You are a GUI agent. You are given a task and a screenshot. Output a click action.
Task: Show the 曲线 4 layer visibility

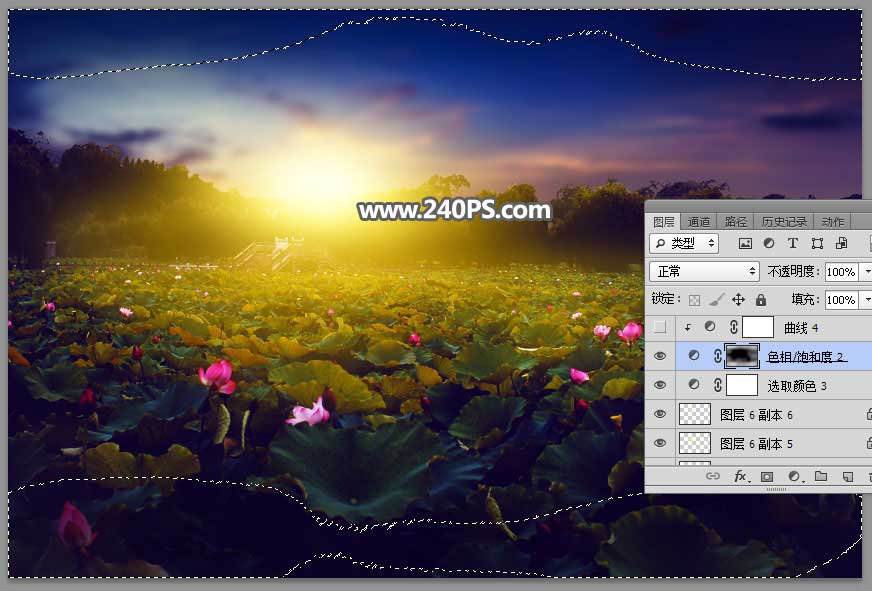pyautogui.click(x=660, y=326)
